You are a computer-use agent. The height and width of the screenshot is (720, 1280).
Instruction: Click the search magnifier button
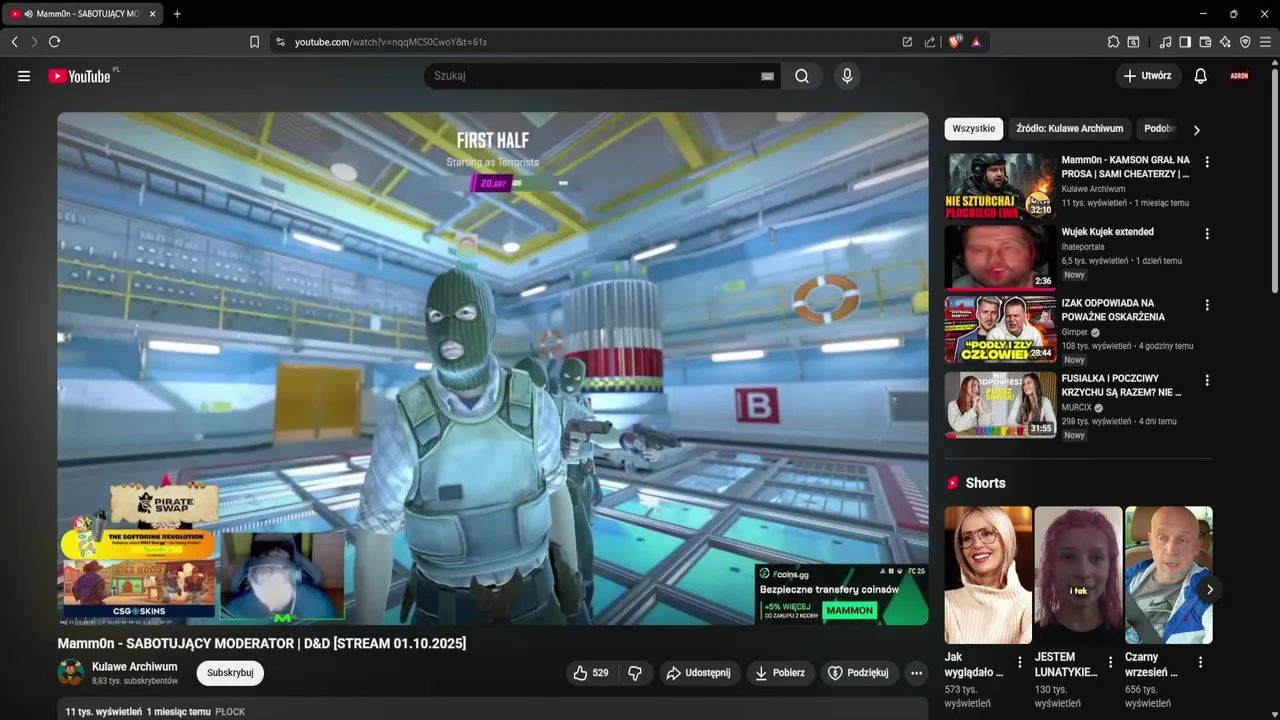click(802, 76)
